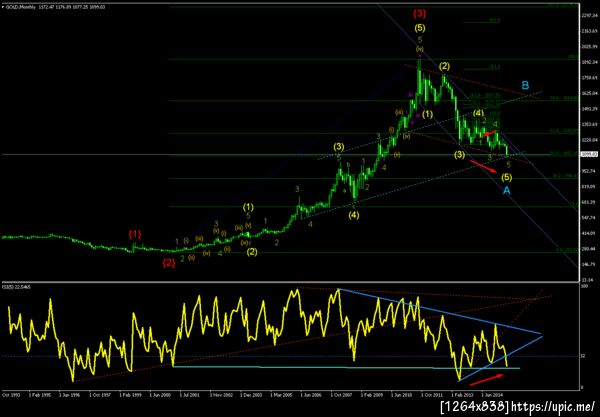Click the 1 Oct 2011 date label
Screen dimensions: 600x417
[432, 394]
